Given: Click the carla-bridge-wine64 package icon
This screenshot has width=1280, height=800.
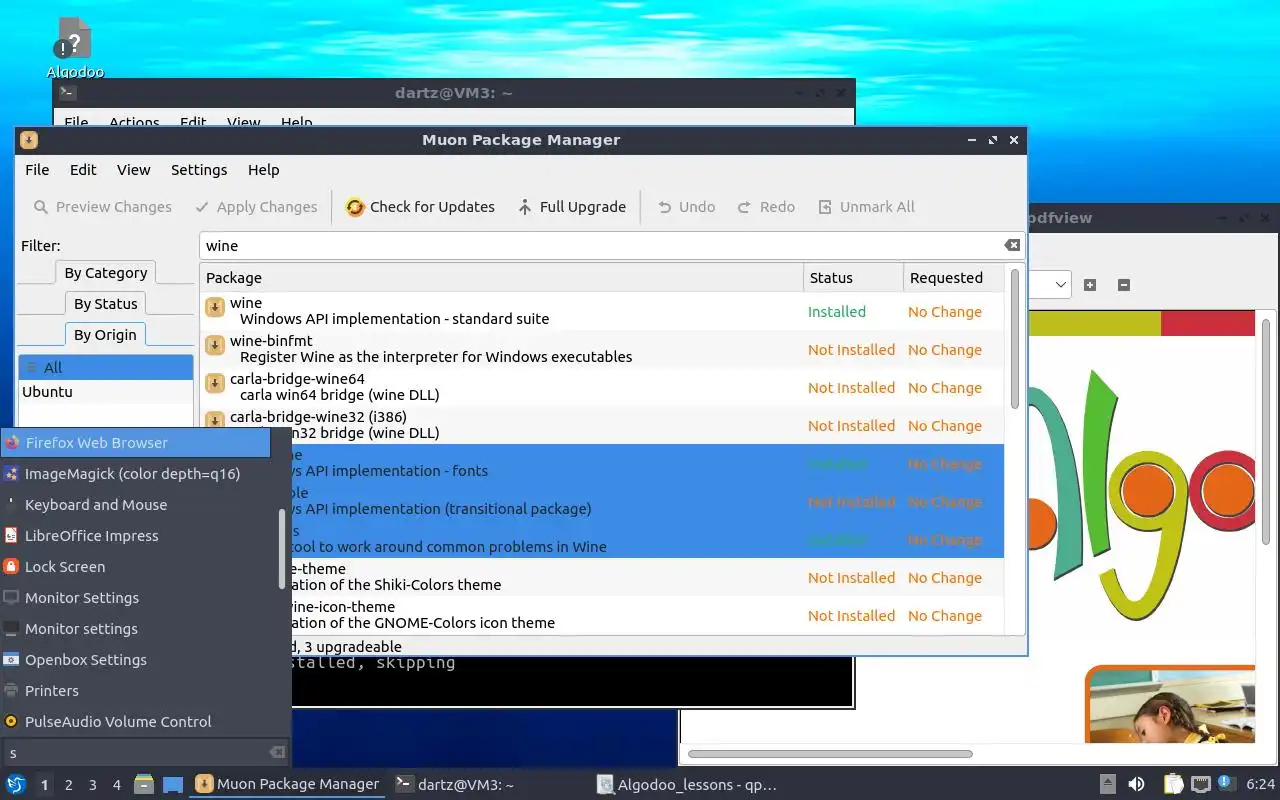Looking at the screenshot, I should tap(215, 383).
